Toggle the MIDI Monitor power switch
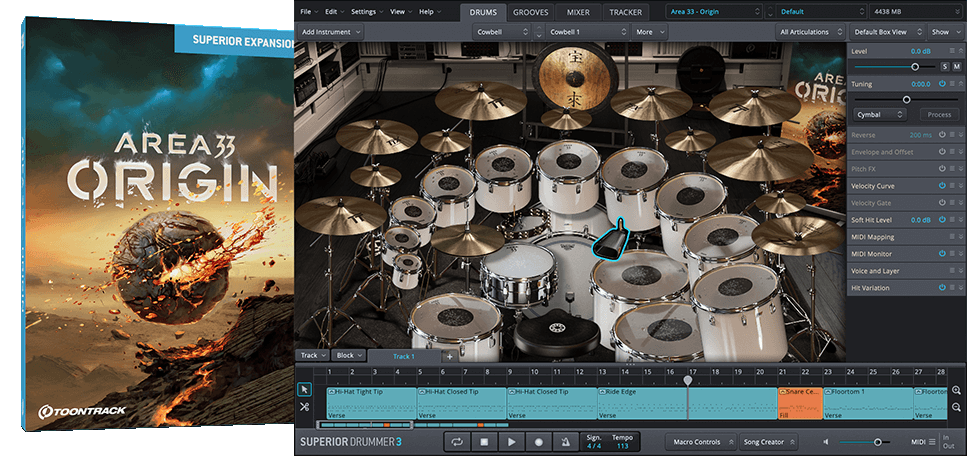This screenshot has width=979, height=457. 942,254
